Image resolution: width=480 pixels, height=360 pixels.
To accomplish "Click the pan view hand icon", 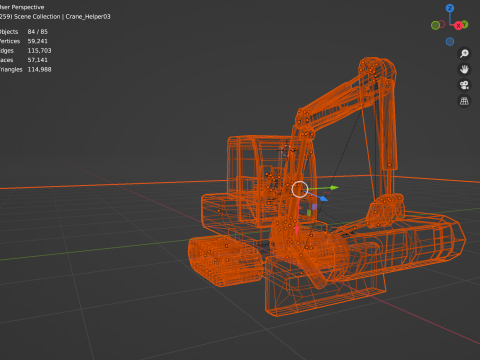I will [464, 69].
